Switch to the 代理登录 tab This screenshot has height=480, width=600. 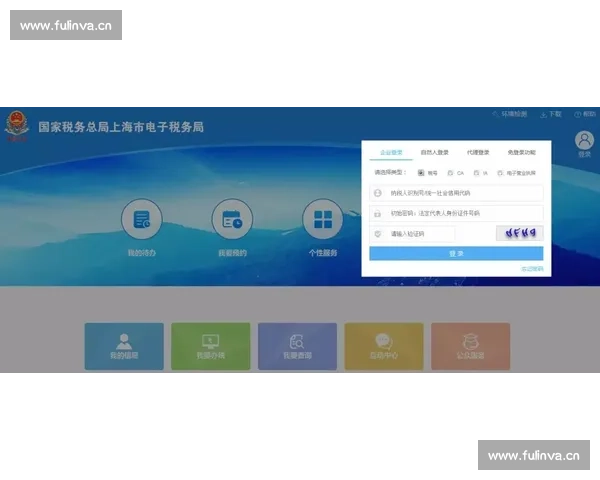478,152
